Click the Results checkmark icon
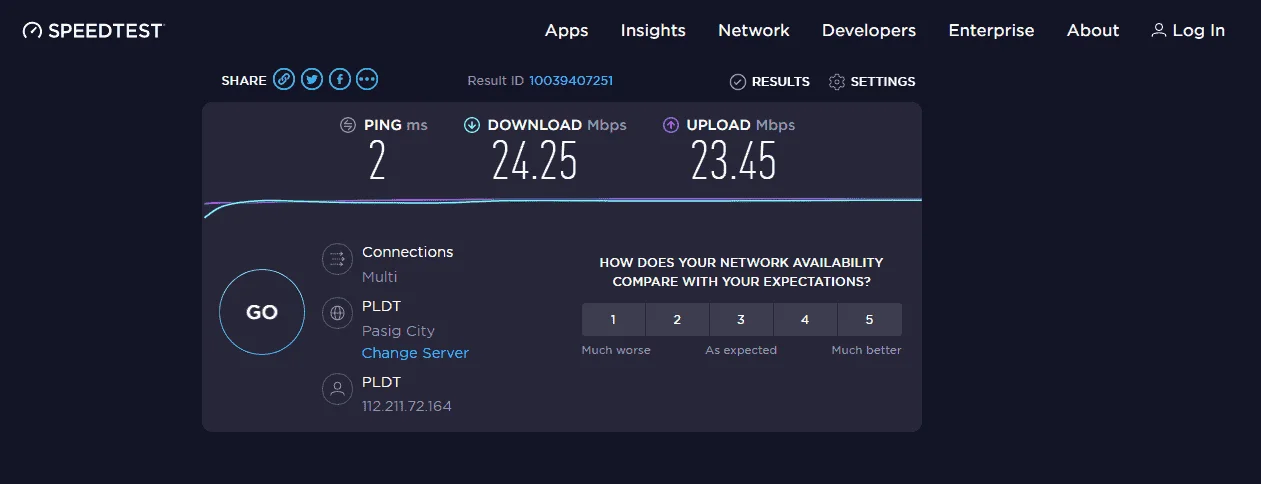 tap(738, 82)
